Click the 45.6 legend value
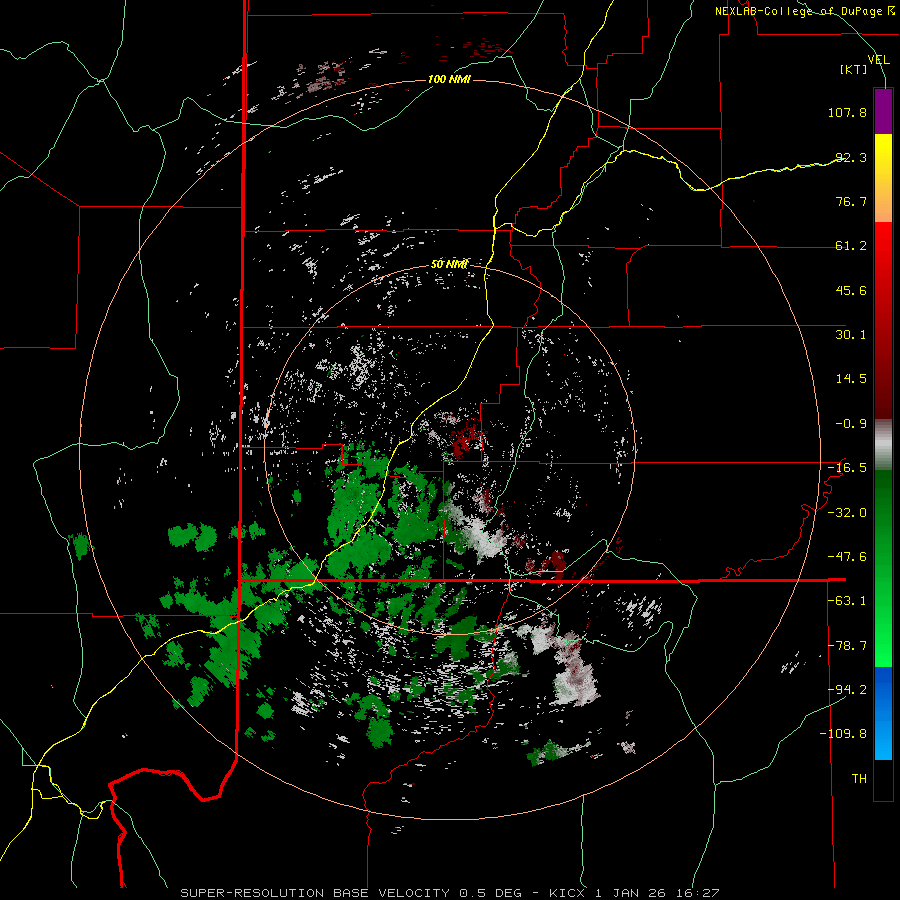 [851, 290]
